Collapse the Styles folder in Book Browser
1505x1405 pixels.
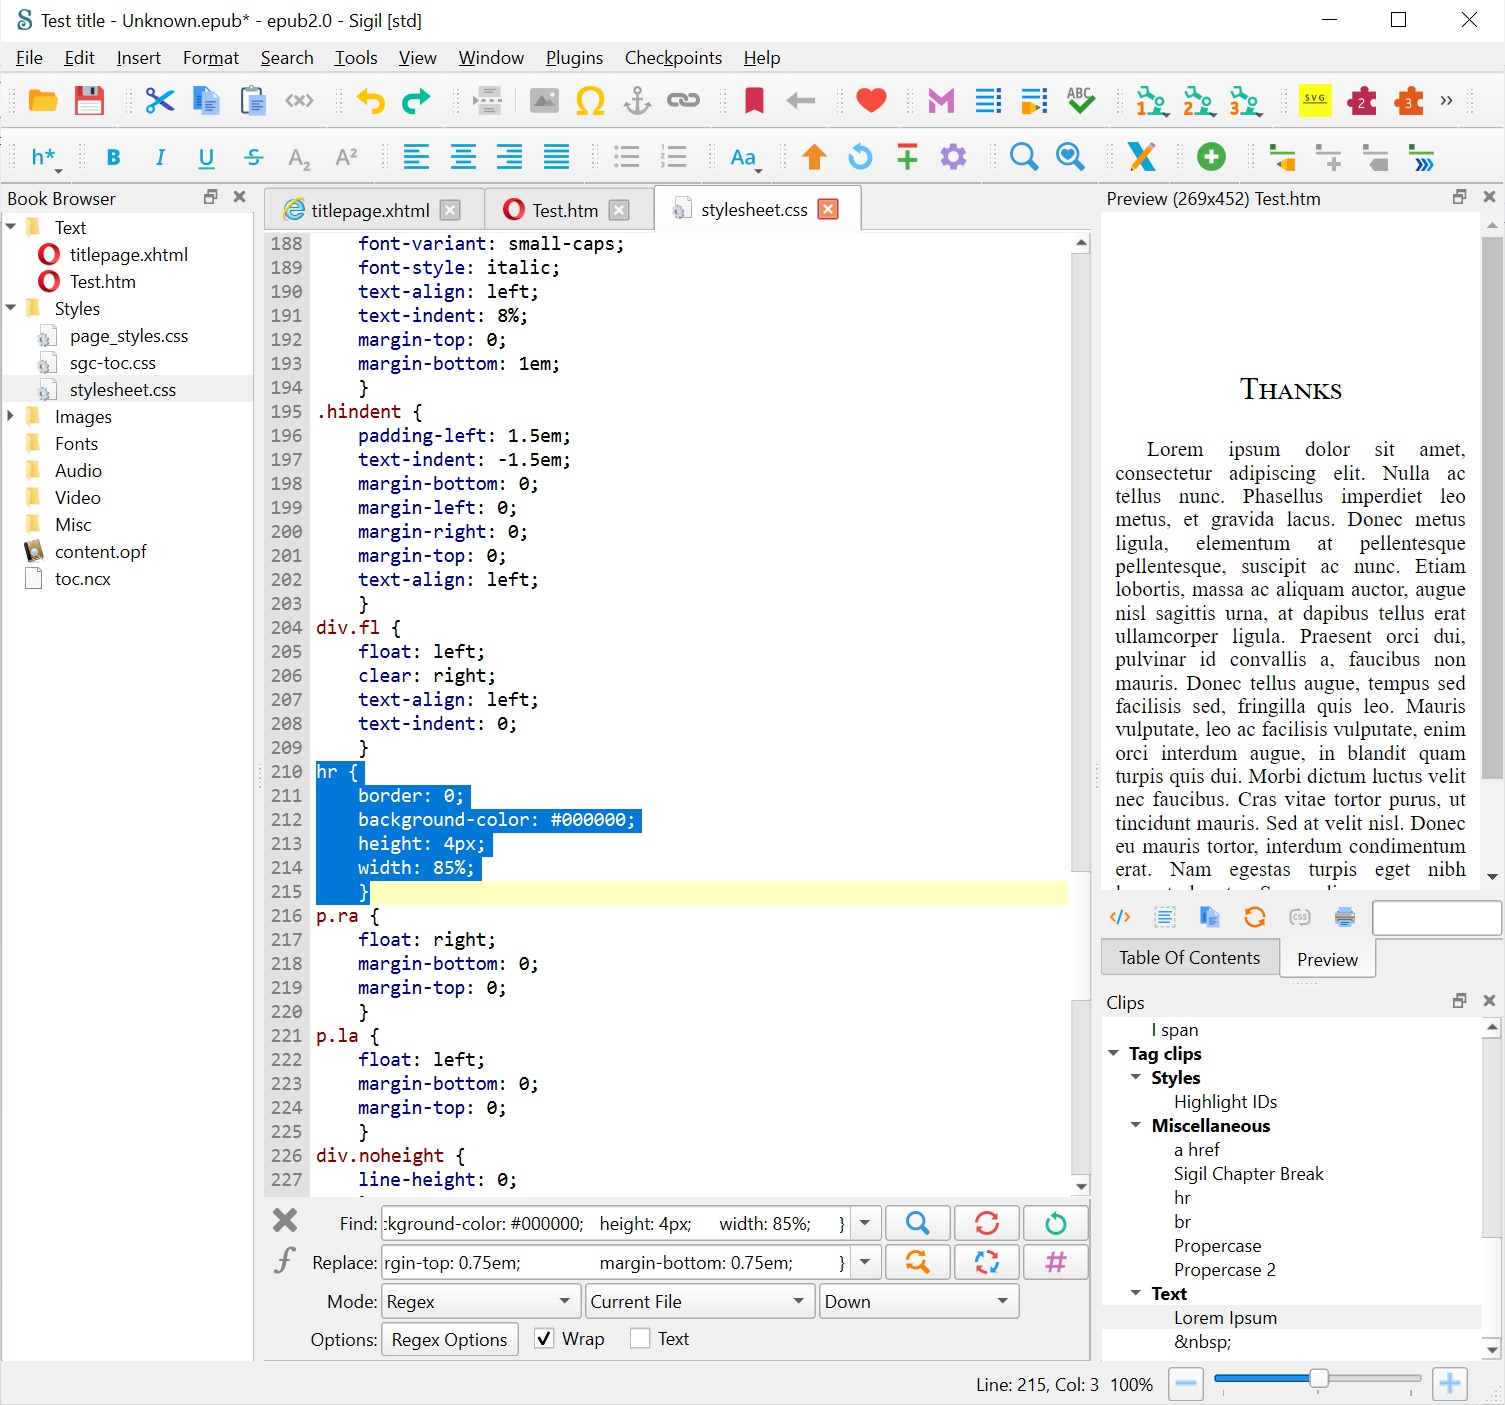pos(11,308)
